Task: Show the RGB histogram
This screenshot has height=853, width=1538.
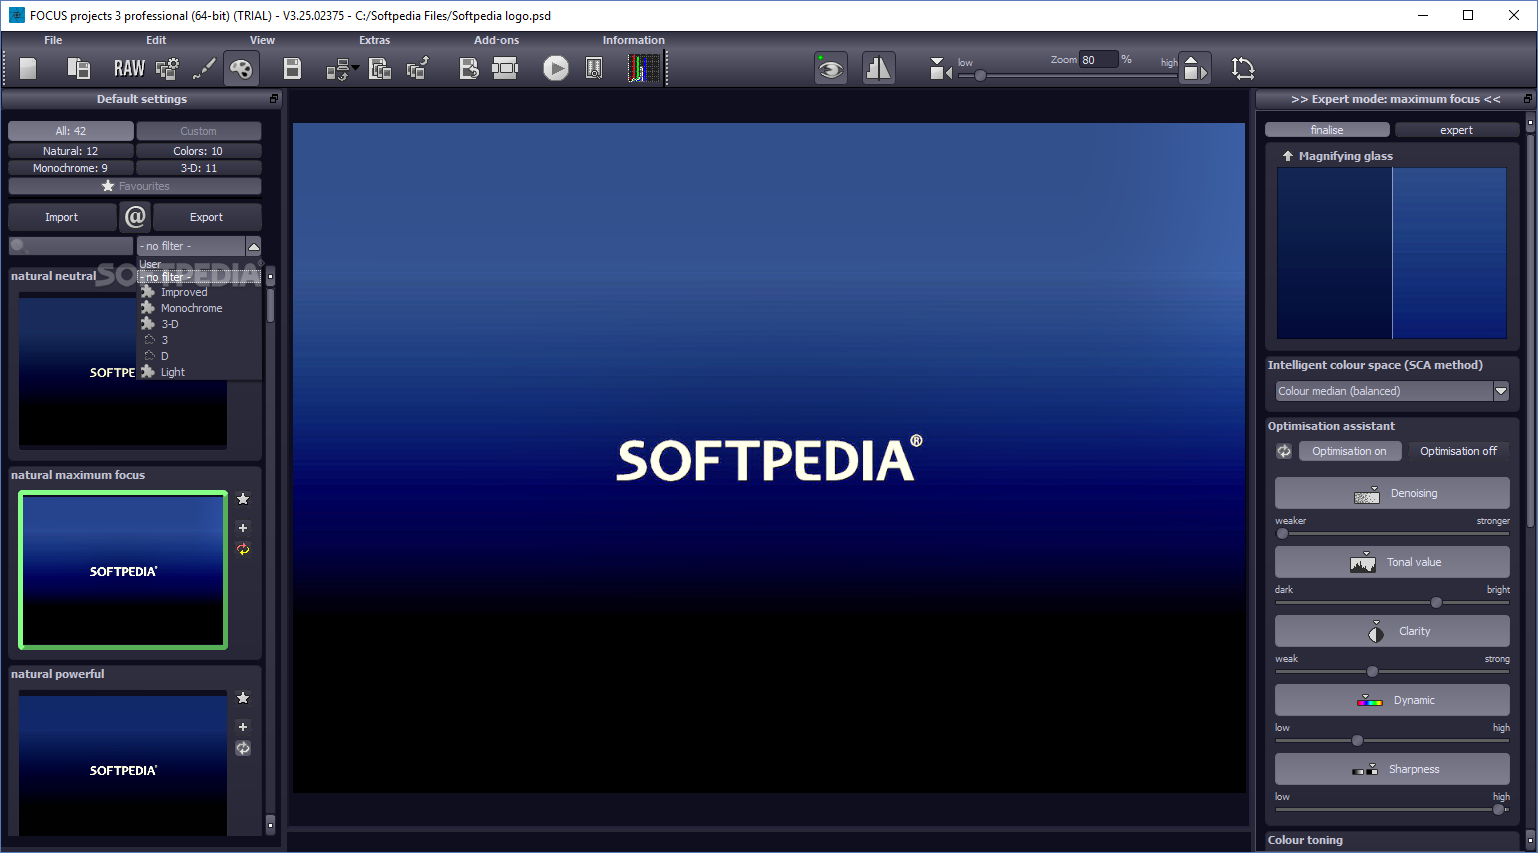Action: tap(644, 68)
